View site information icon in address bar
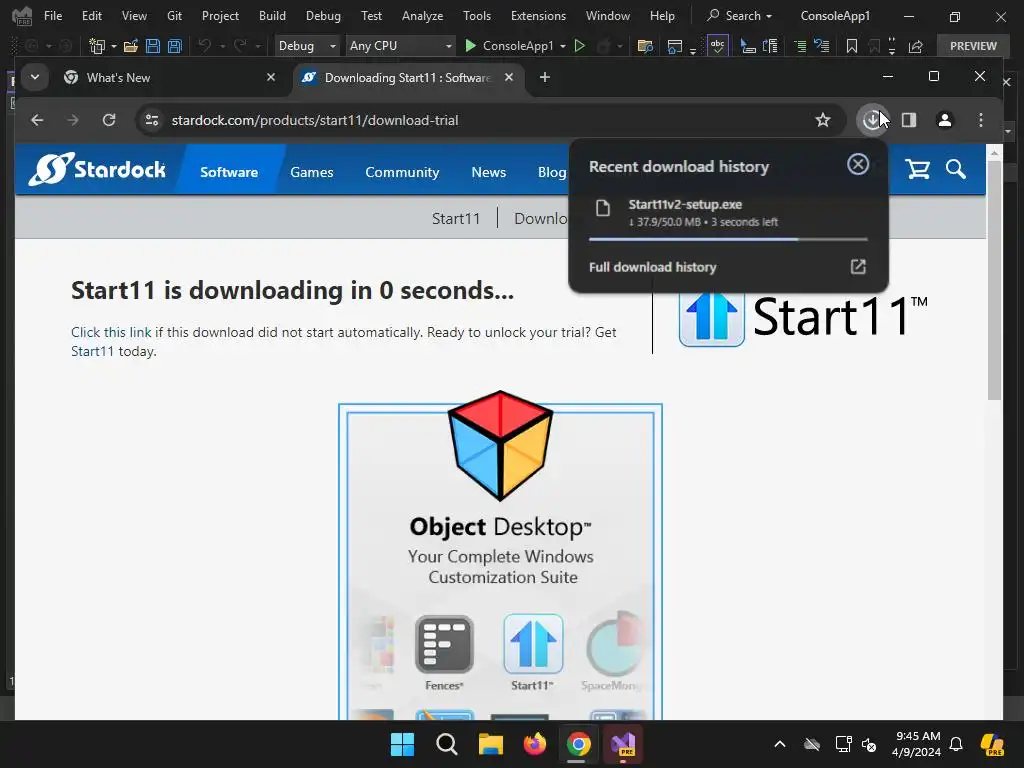The width and height of the screenshot is (1024, 768). tap(152, 120)
